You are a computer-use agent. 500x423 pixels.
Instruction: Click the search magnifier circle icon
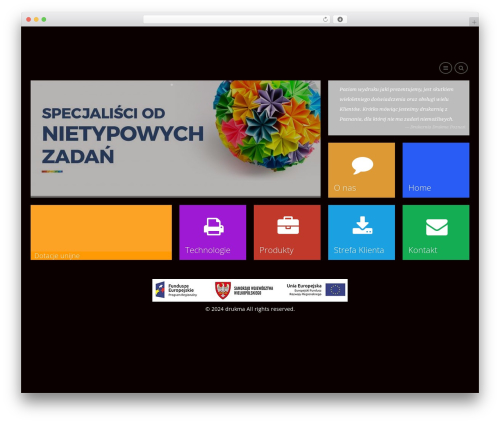click(x=461, y=68)
